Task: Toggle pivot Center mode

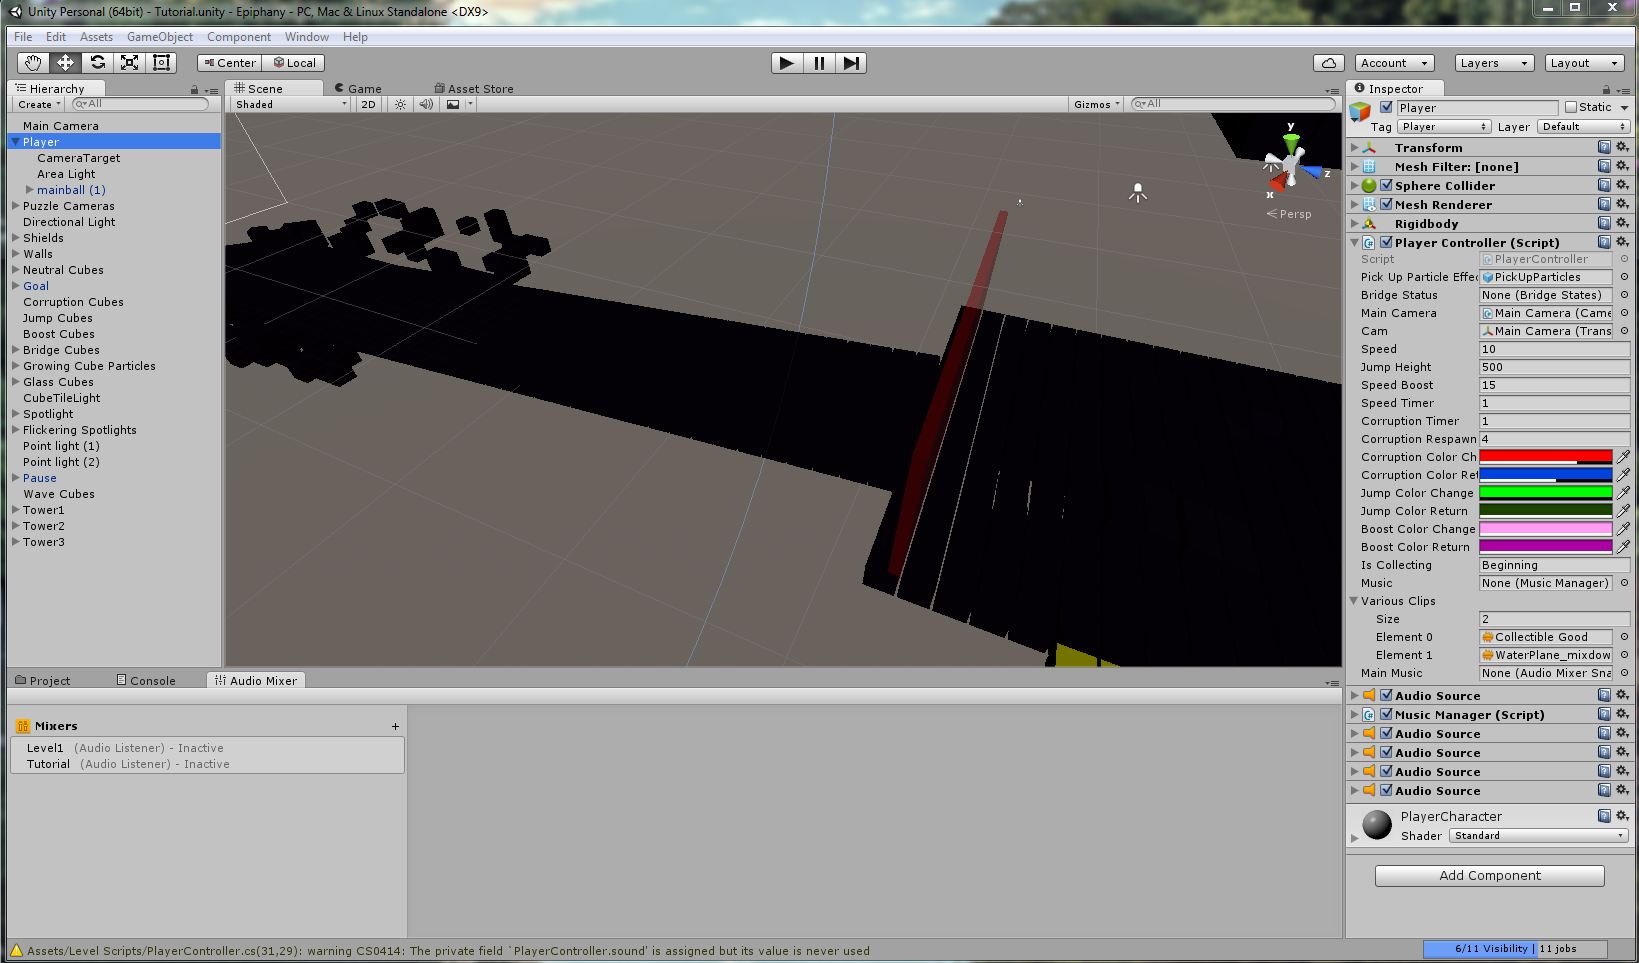Action: pyautogui.click(x=229, y=63)
